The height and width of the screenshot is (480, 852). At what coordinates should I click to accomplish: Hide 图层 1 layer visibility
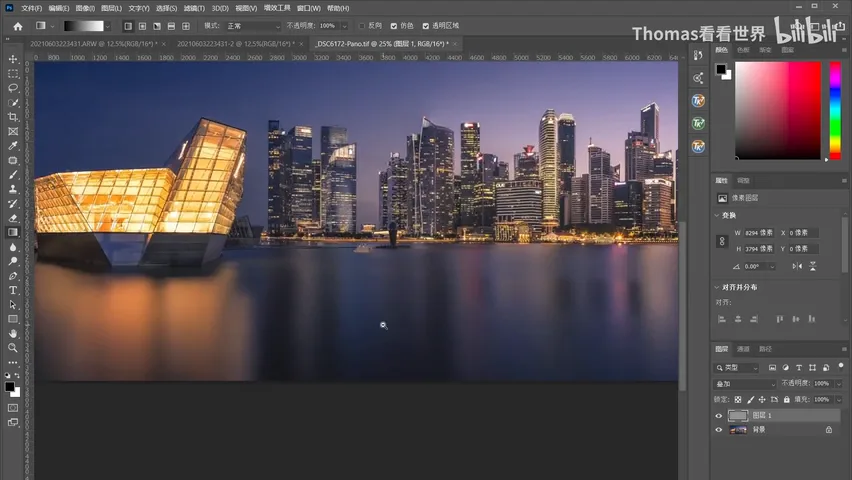click(x=719, y=416)
